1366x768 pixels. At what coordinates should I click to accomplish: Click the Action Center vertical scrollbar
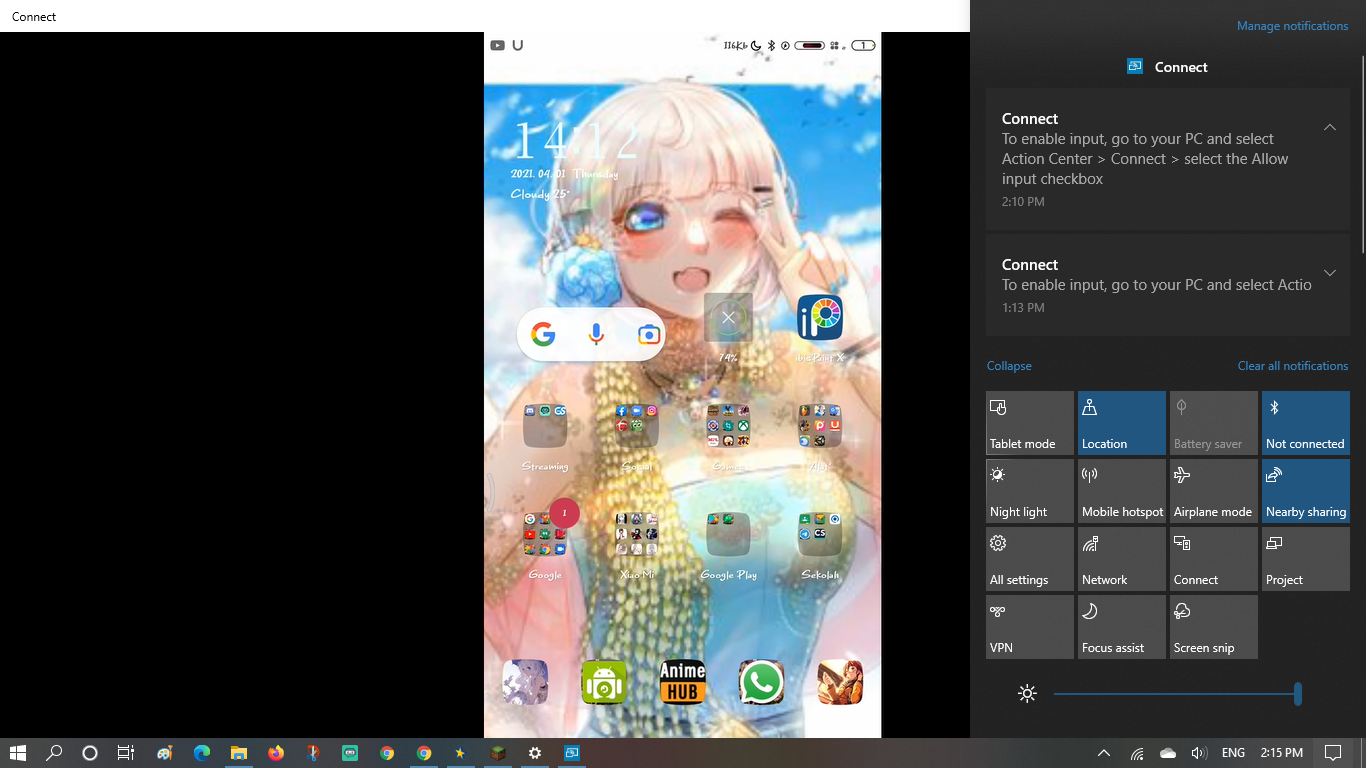point(1362,155)
